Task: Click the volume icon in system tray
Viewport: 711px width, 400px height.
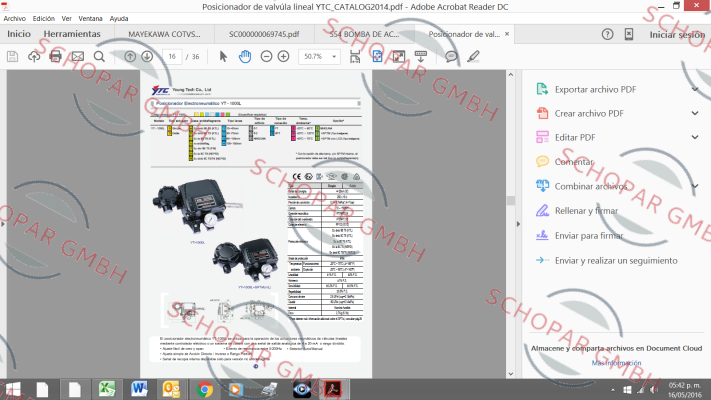Action: tap(653, 390)
